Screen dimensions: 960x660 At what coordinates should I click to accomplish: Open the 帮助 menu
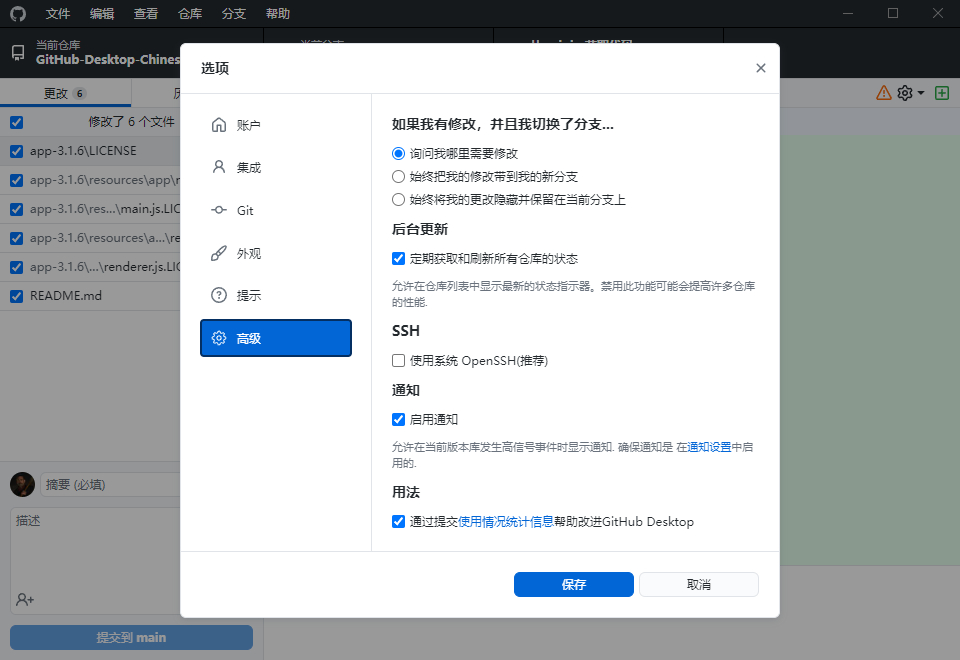pyautogui.click(x=278, y=13)
